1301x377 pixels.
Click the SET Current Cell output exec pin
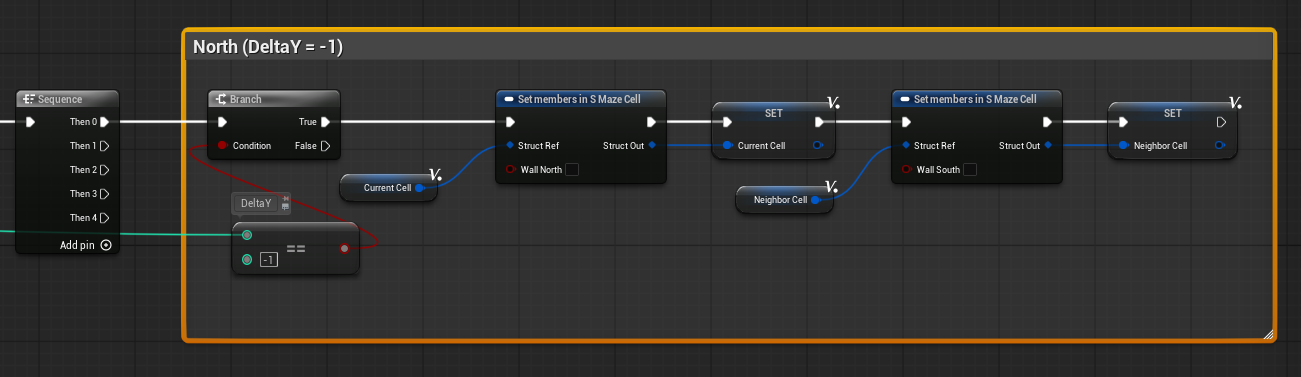click(820, 122)
